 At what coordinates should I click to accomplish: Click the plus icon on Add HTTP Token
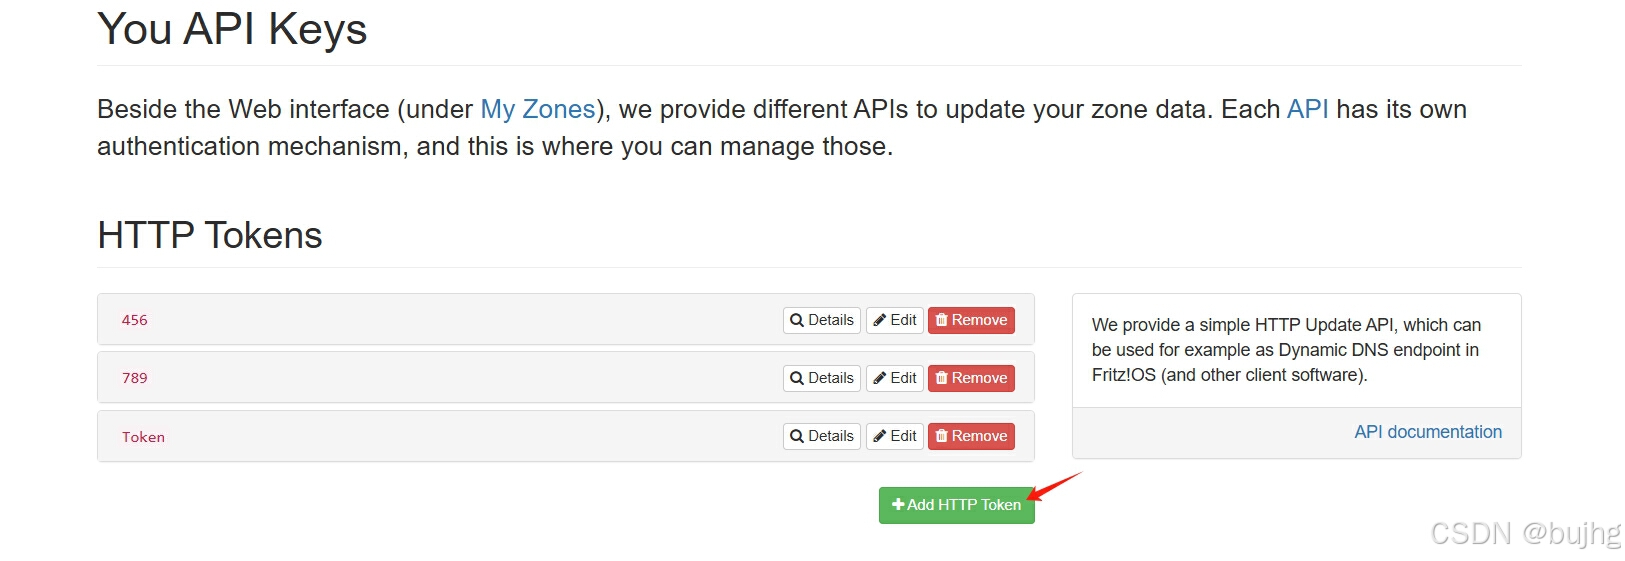[898, 505]
